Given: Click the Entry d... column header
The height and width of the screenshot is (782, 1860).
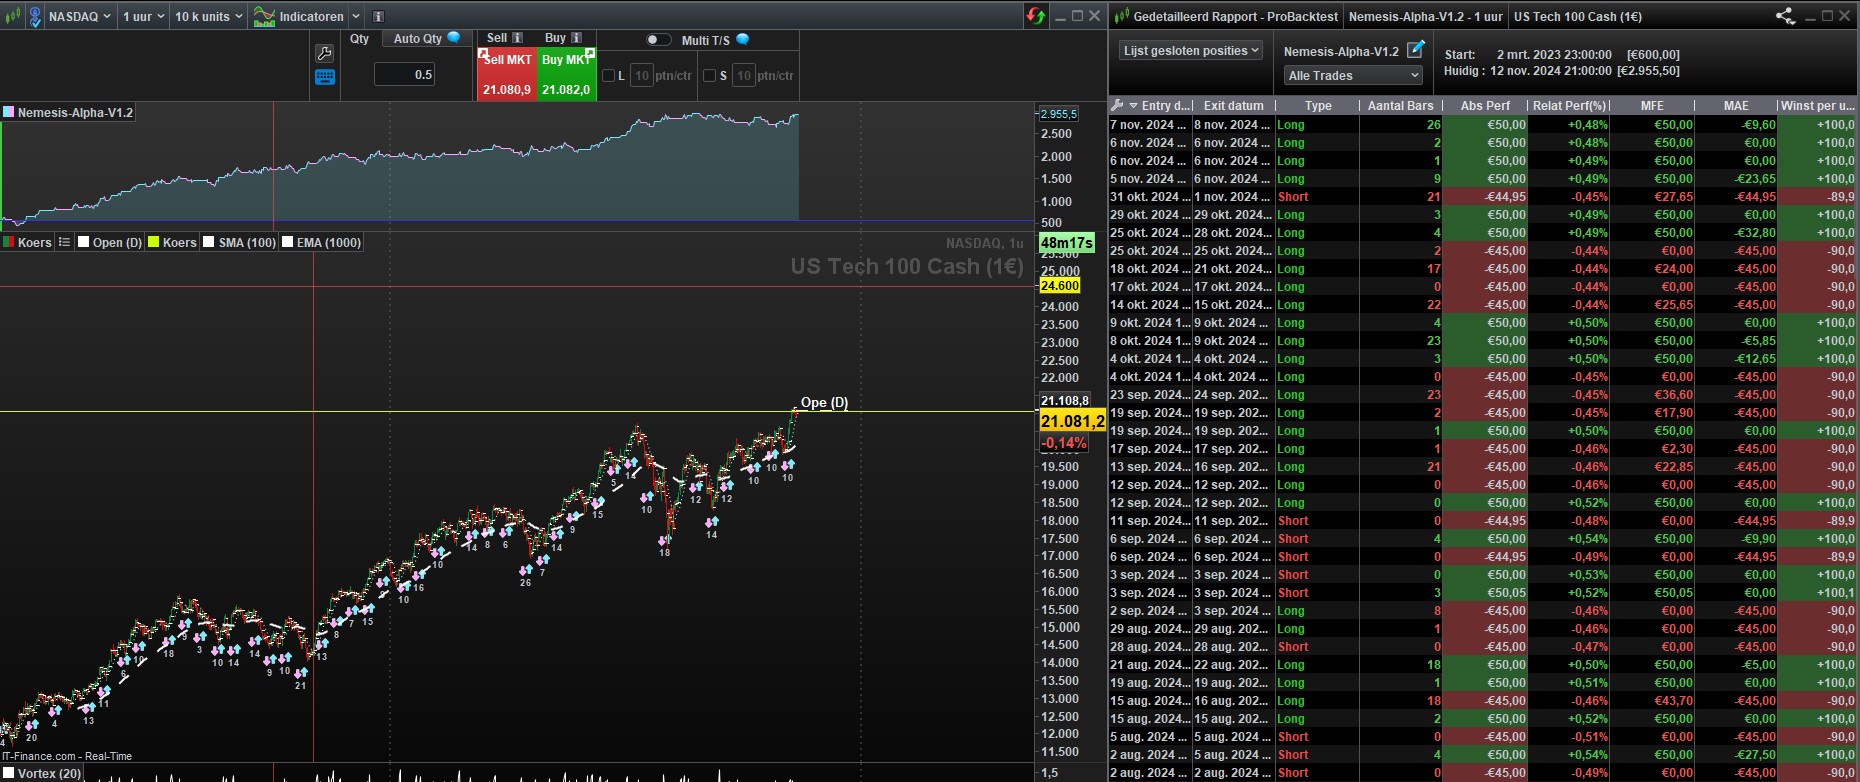Looking at the screenshot, I should 1166,105.
